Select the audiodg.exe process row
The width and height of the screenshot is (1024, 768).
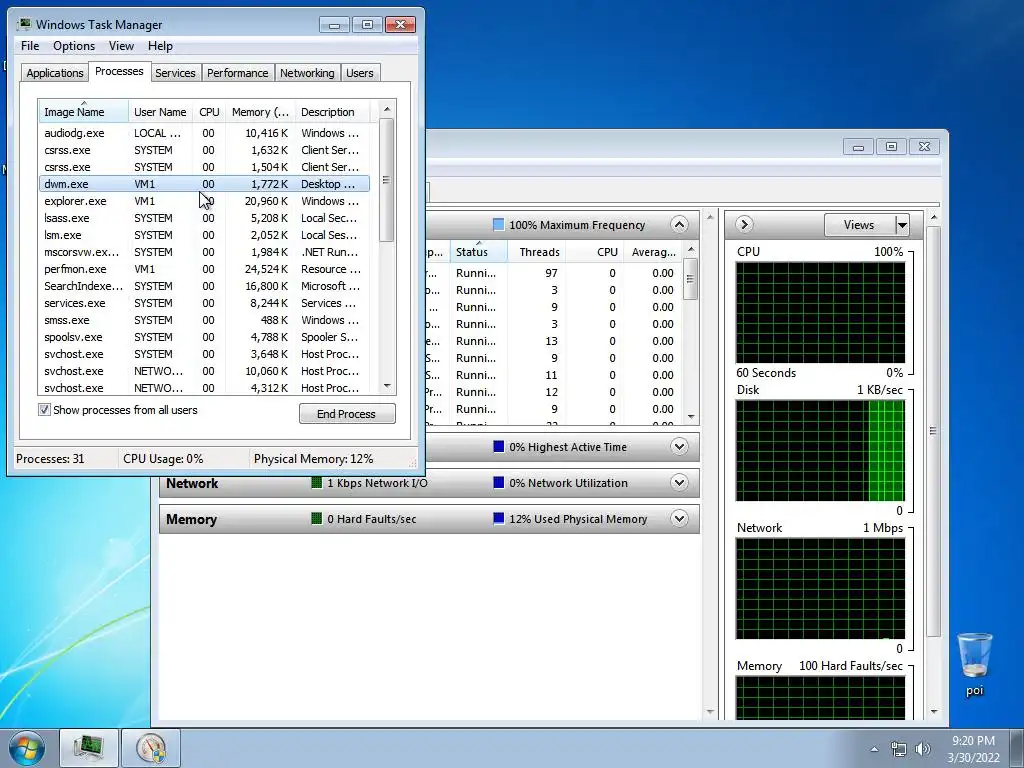coord(204,133)
